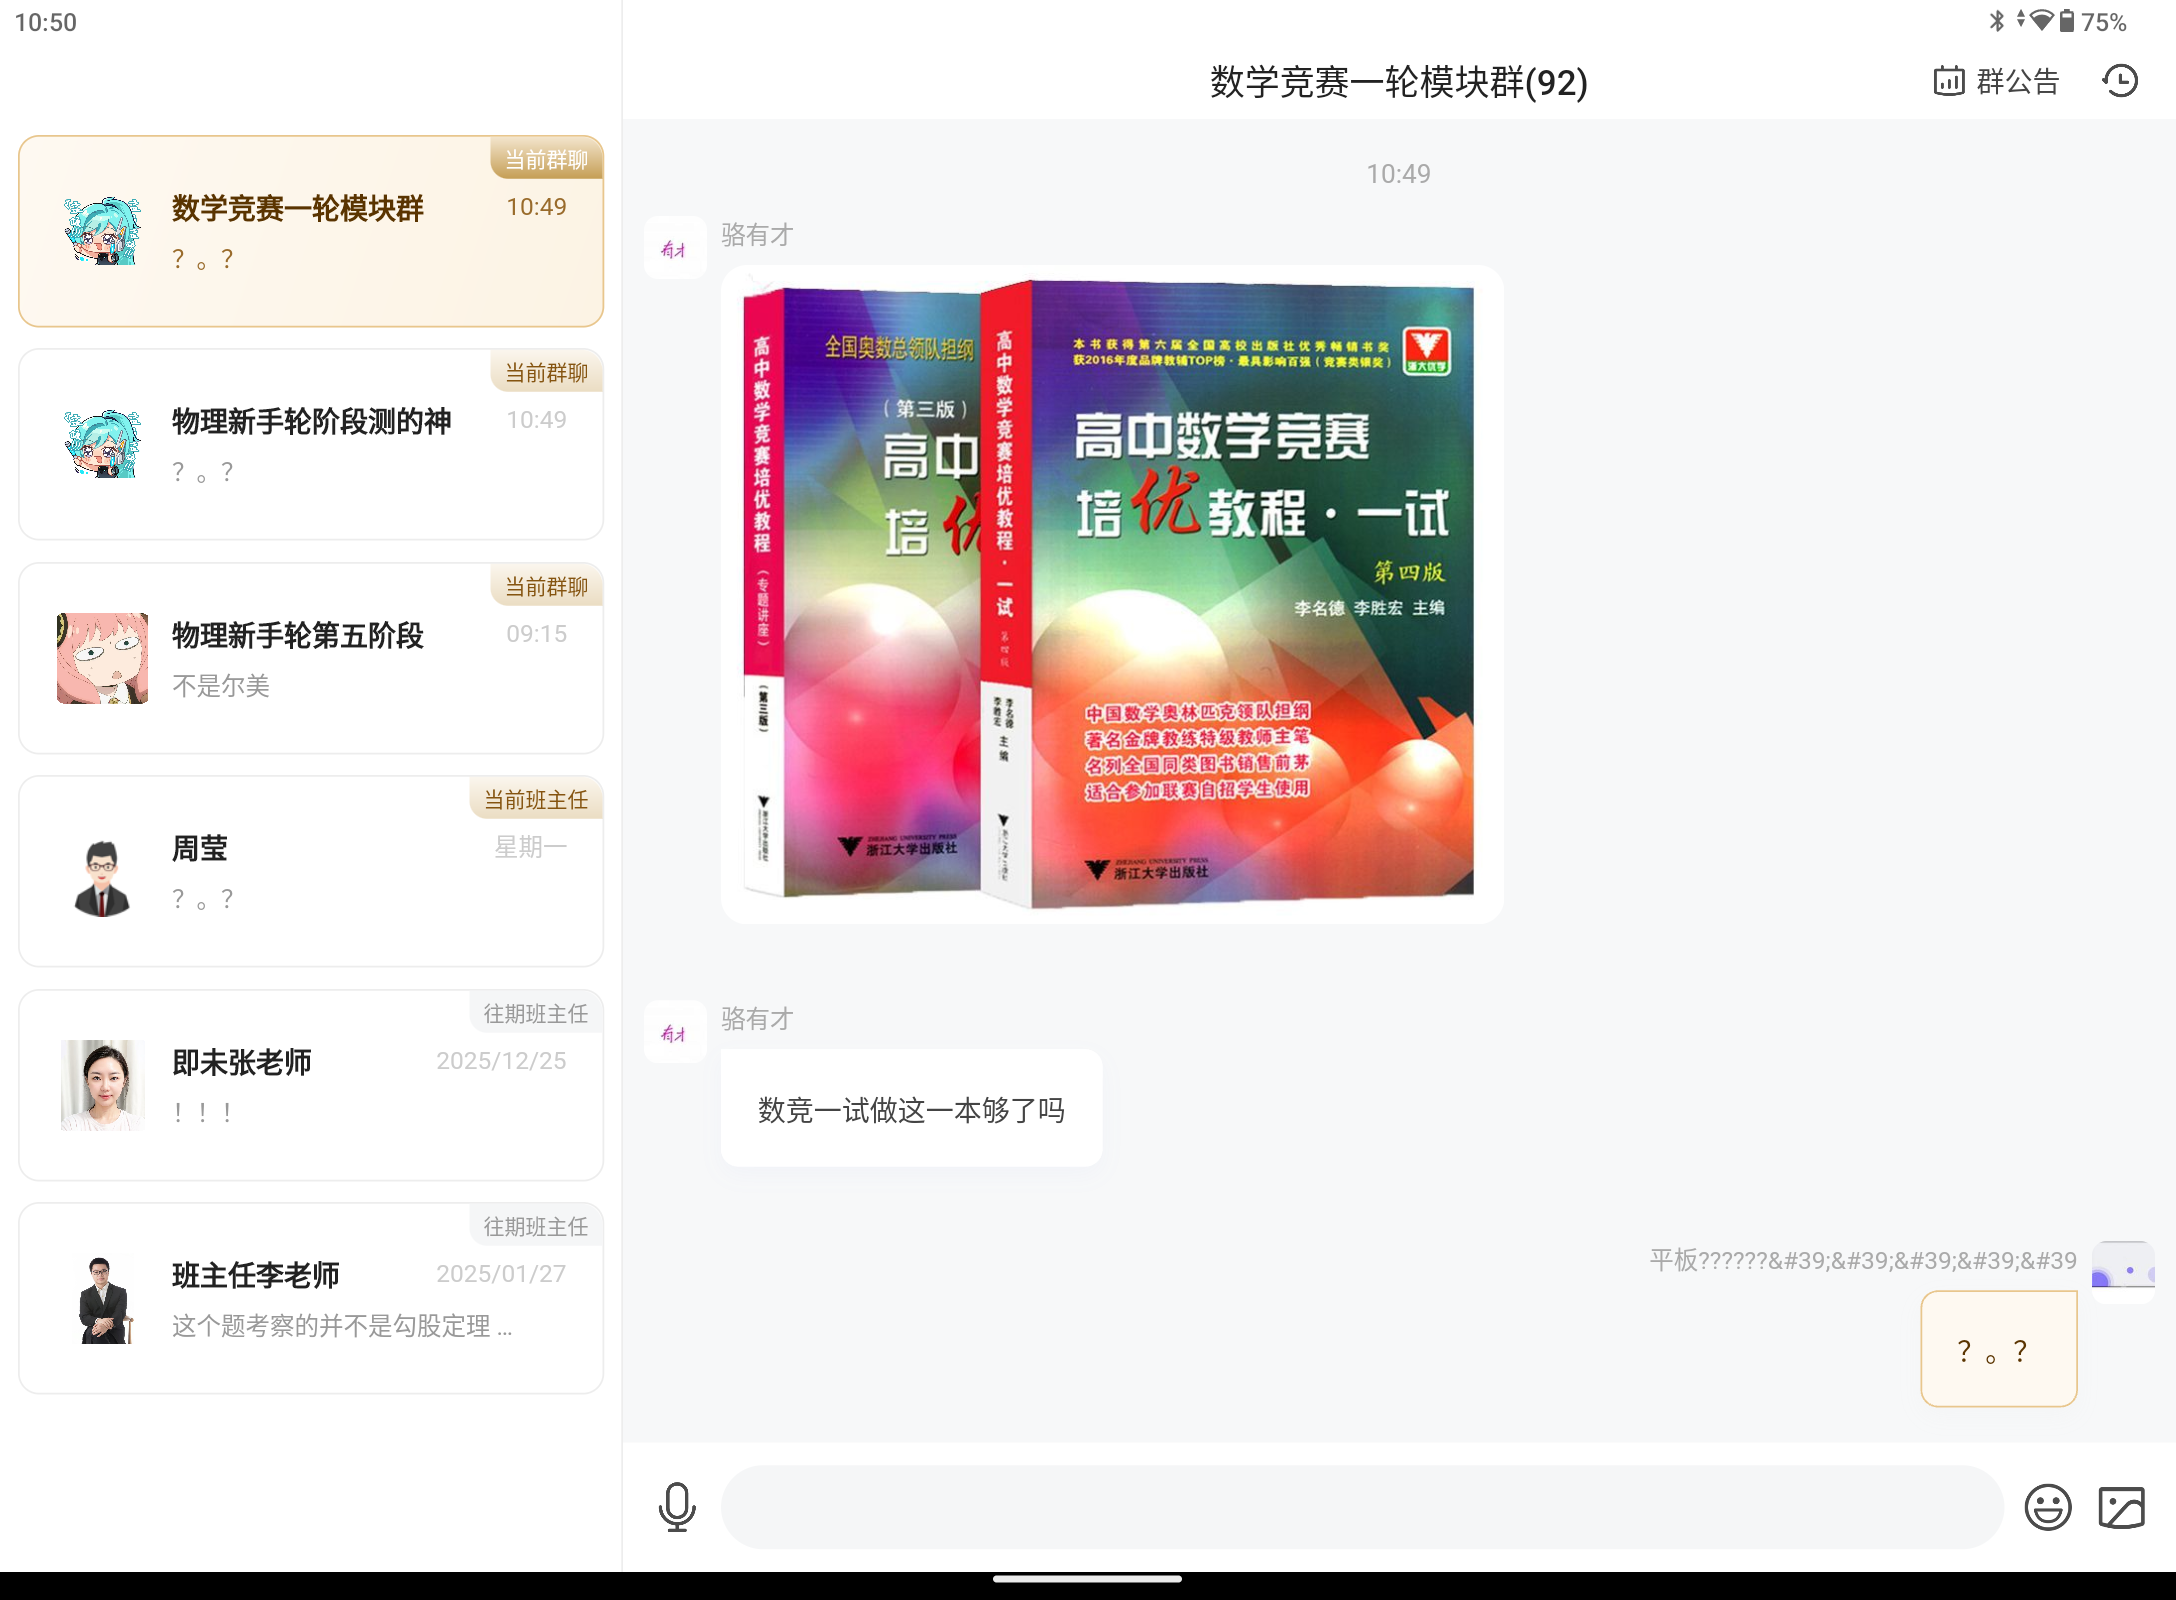Tap the 2025/01/27 date label
The height and width of the screenshot is (1600, 2176).
[501, 1274]
